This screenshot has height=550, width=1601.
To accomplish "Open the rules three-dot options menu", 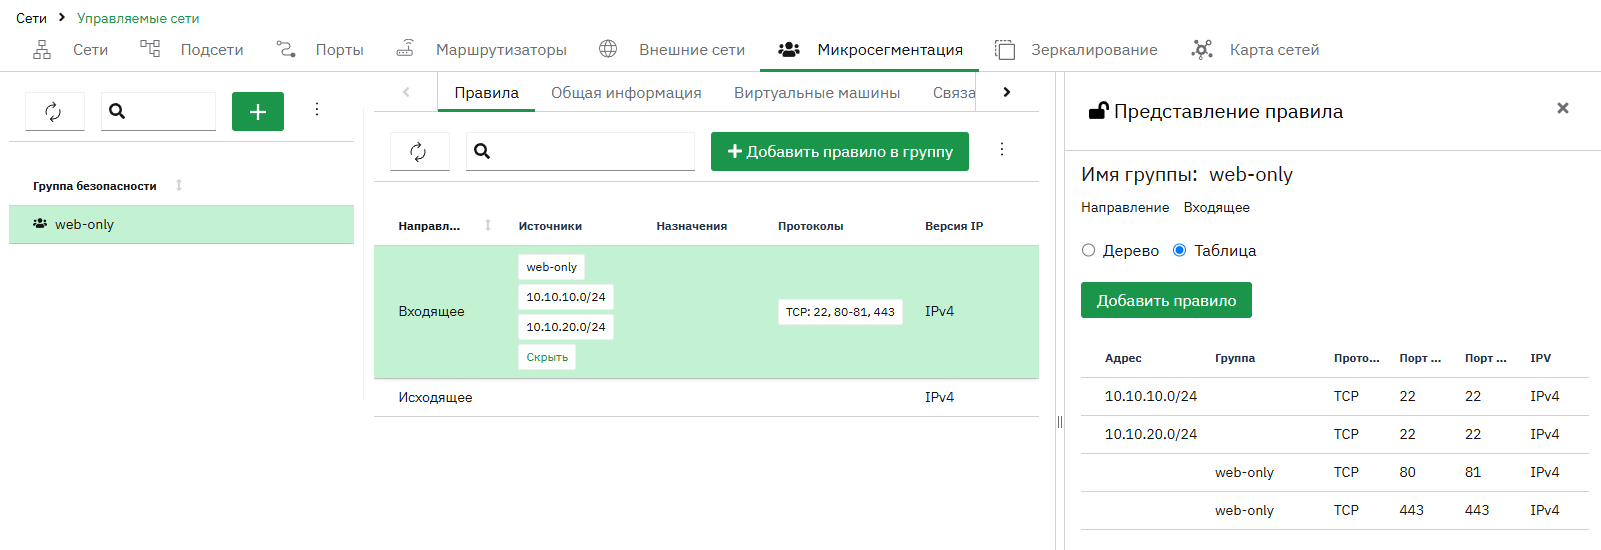I will [x=1002, y=150].
